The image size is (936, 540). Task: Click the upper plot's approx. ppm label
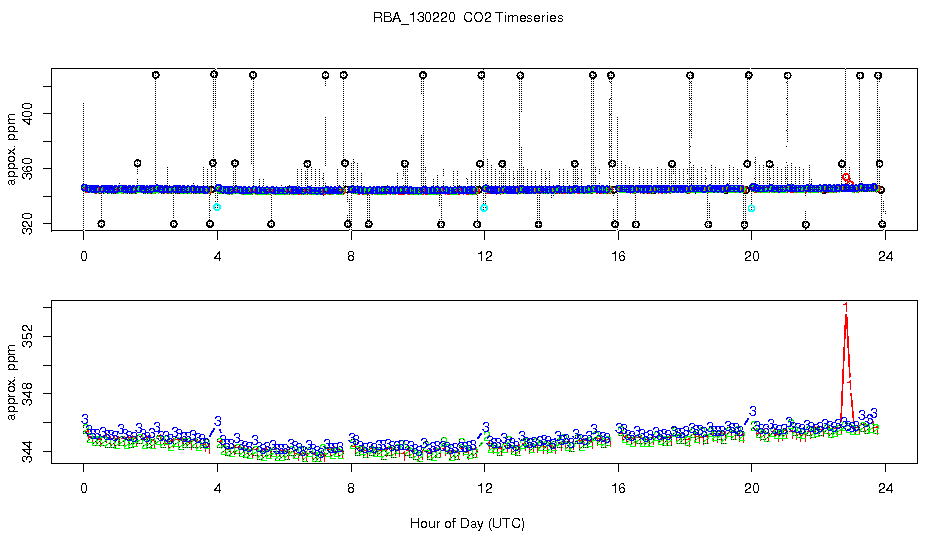pyautogui.click(x=11, y=149)
